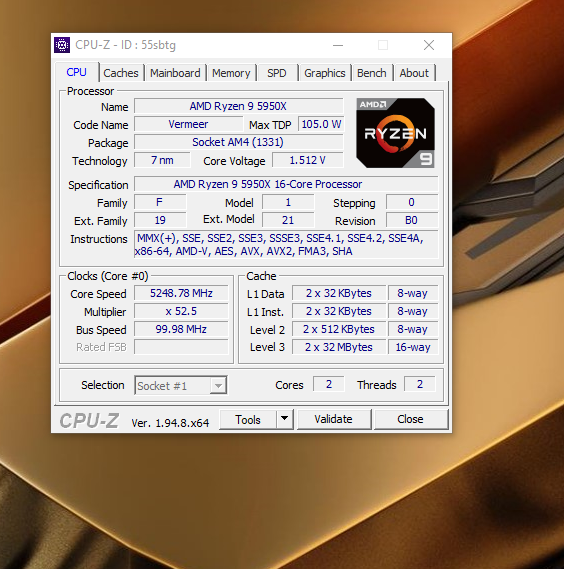Click the Stepping value 0
Screen dimensions: 564x569
[412, 202]
